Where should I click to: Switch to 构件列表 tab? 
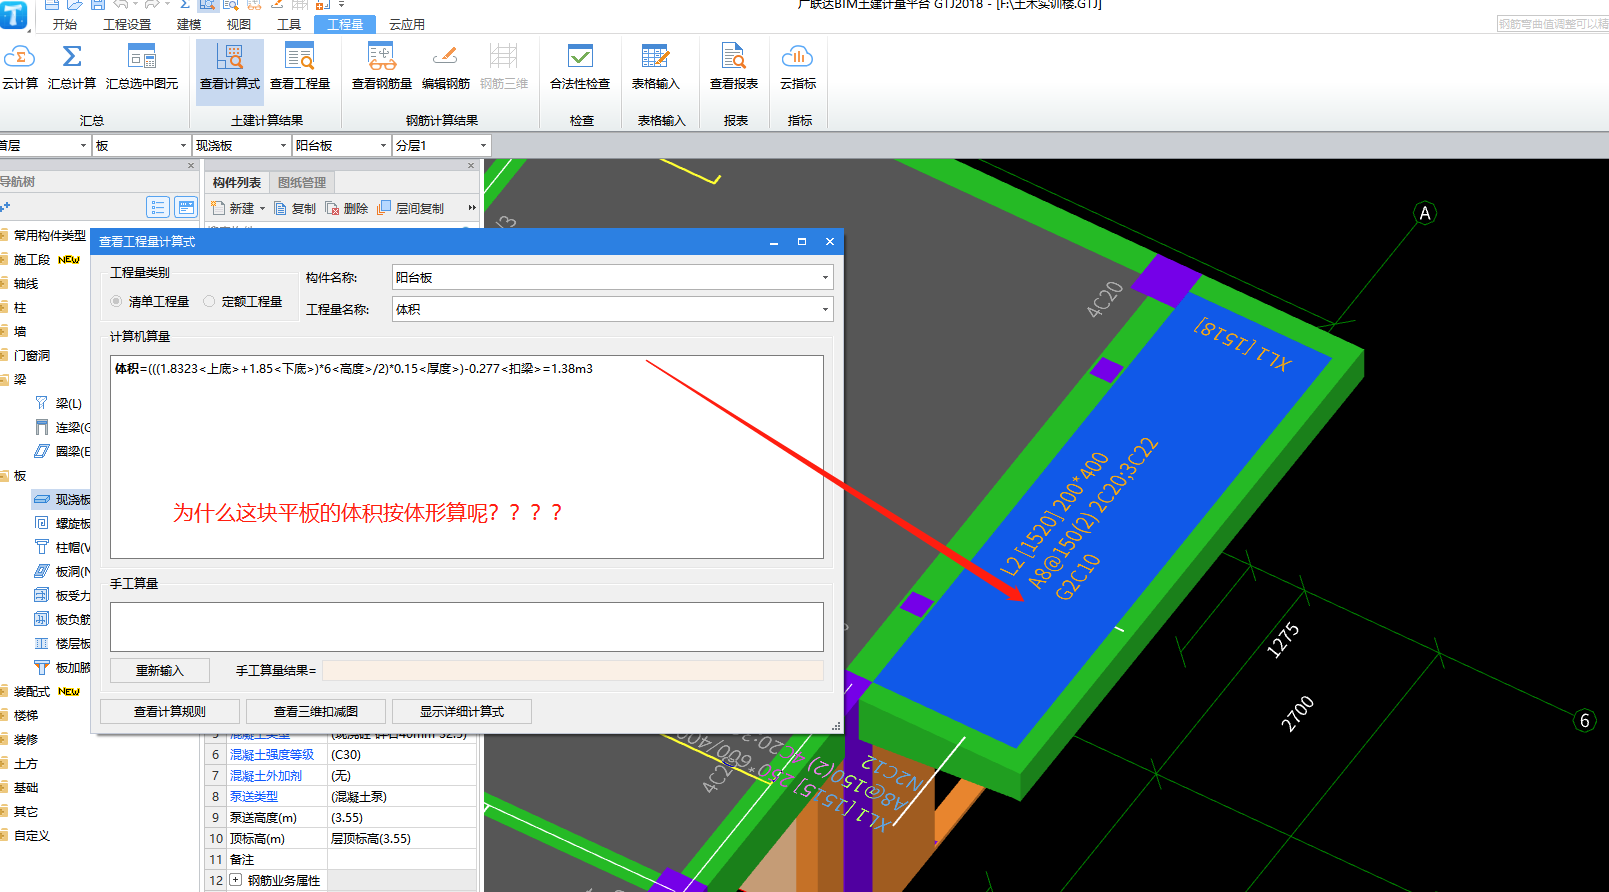tap(237, 182)
